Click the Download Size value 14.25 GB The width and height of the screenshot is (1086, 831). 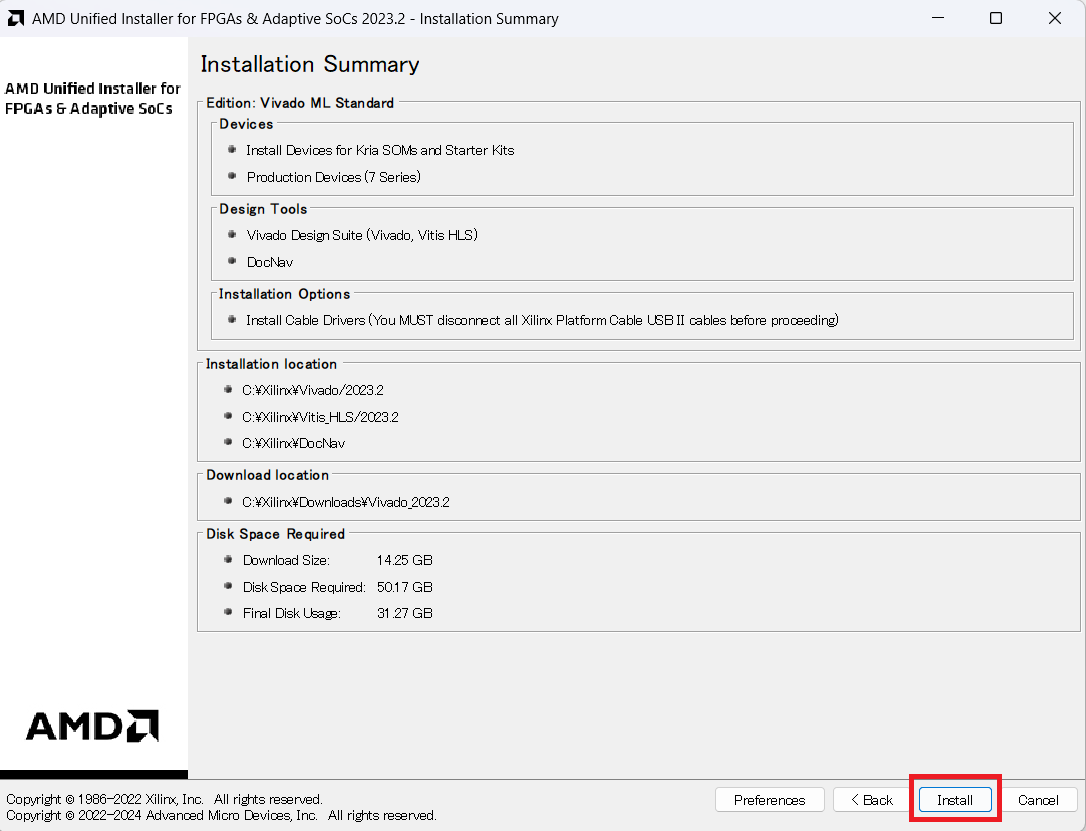tap(404, 560)
